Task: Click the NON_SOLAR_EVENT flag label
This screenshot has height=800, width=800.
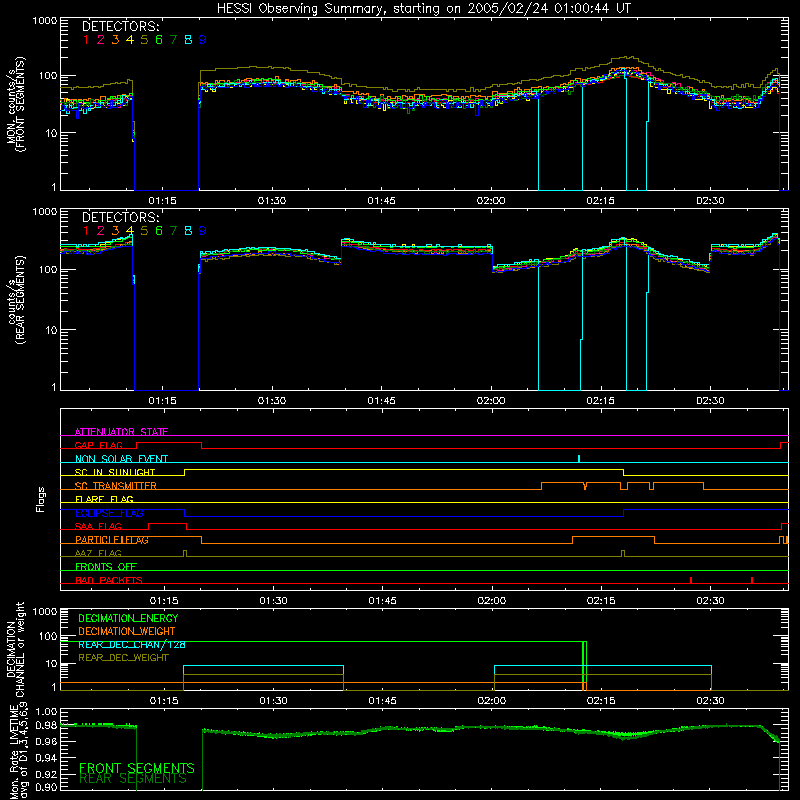Action: (x=121, y=459)
